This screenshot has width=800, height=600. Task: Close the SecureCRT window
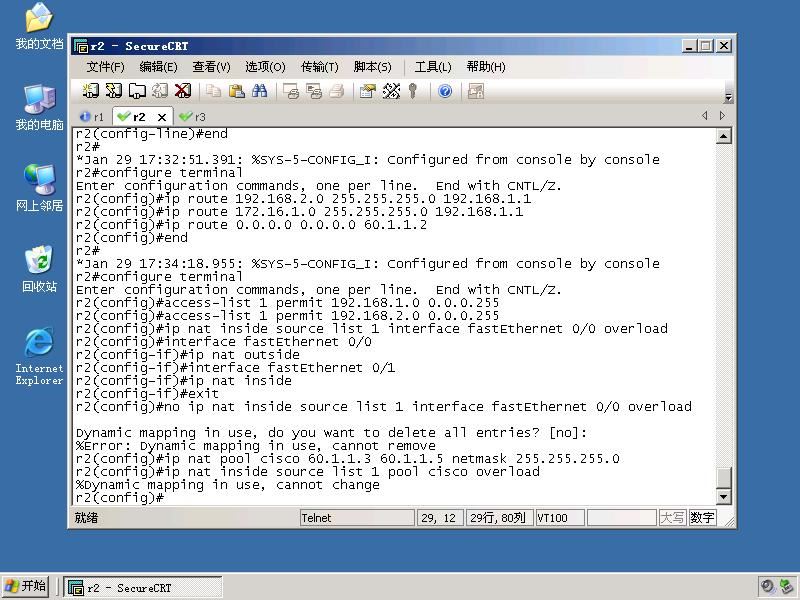(x=723, y=46)
